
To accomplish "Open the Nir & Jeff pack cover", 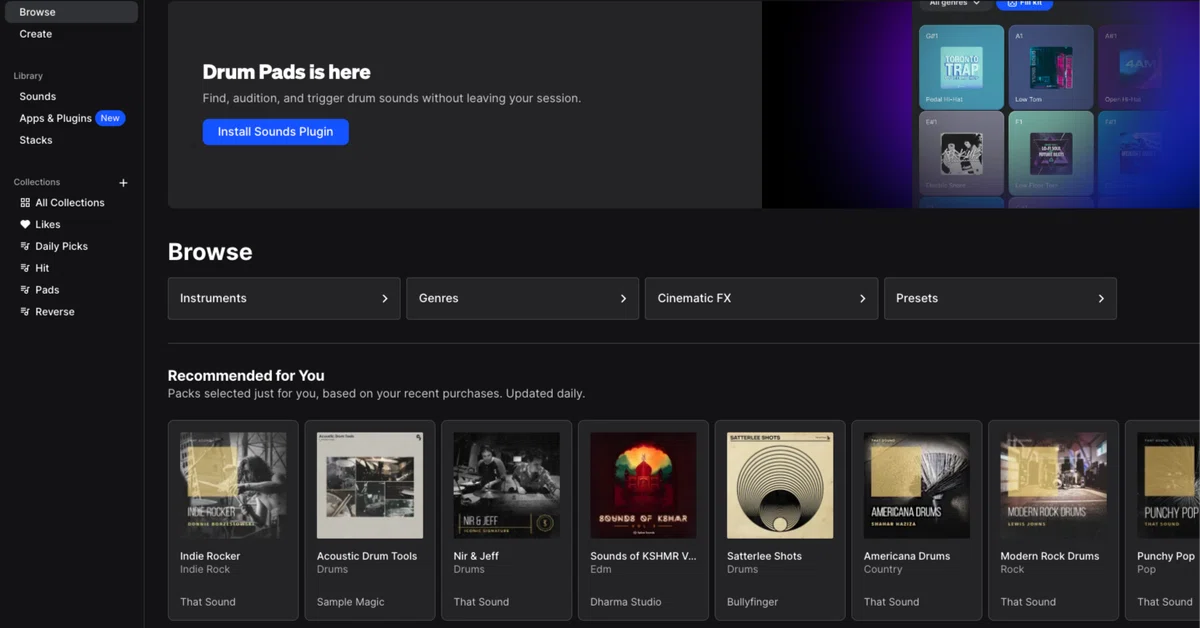I will [x=507, y=486].
